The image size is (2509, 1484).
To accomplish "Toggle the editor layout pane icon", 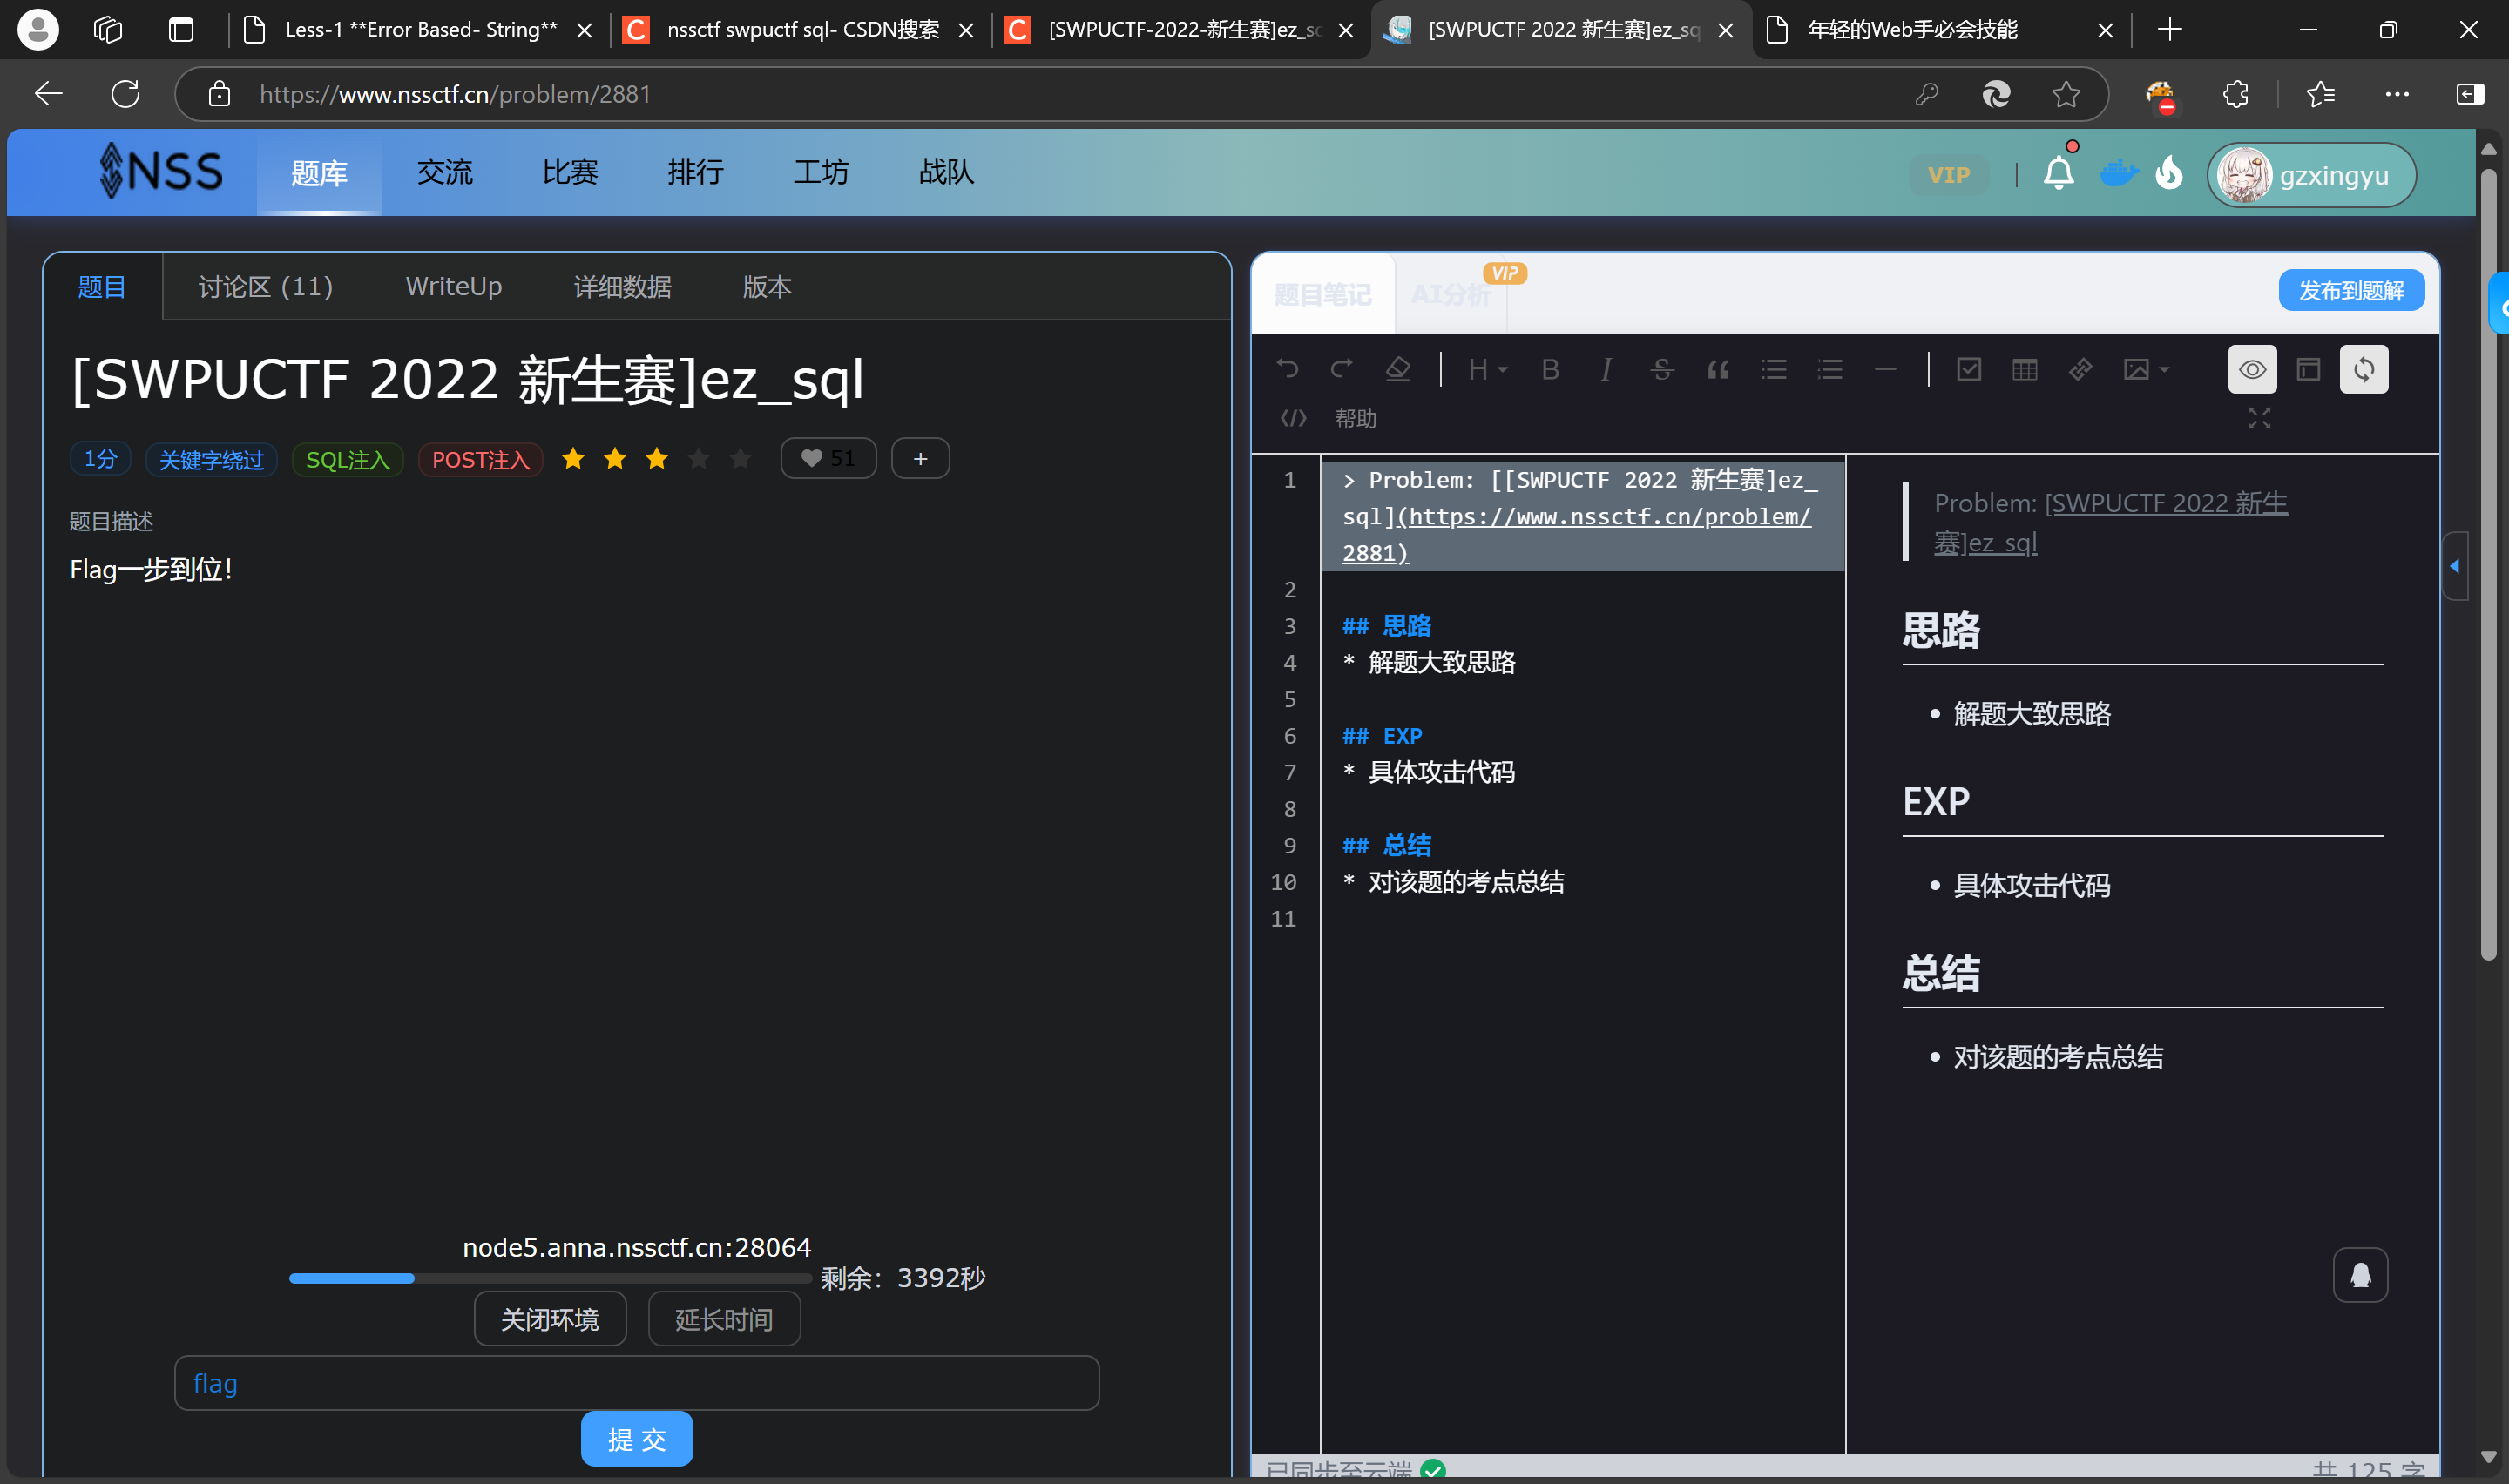I will pyautogui.click(x=2308, y=369).
